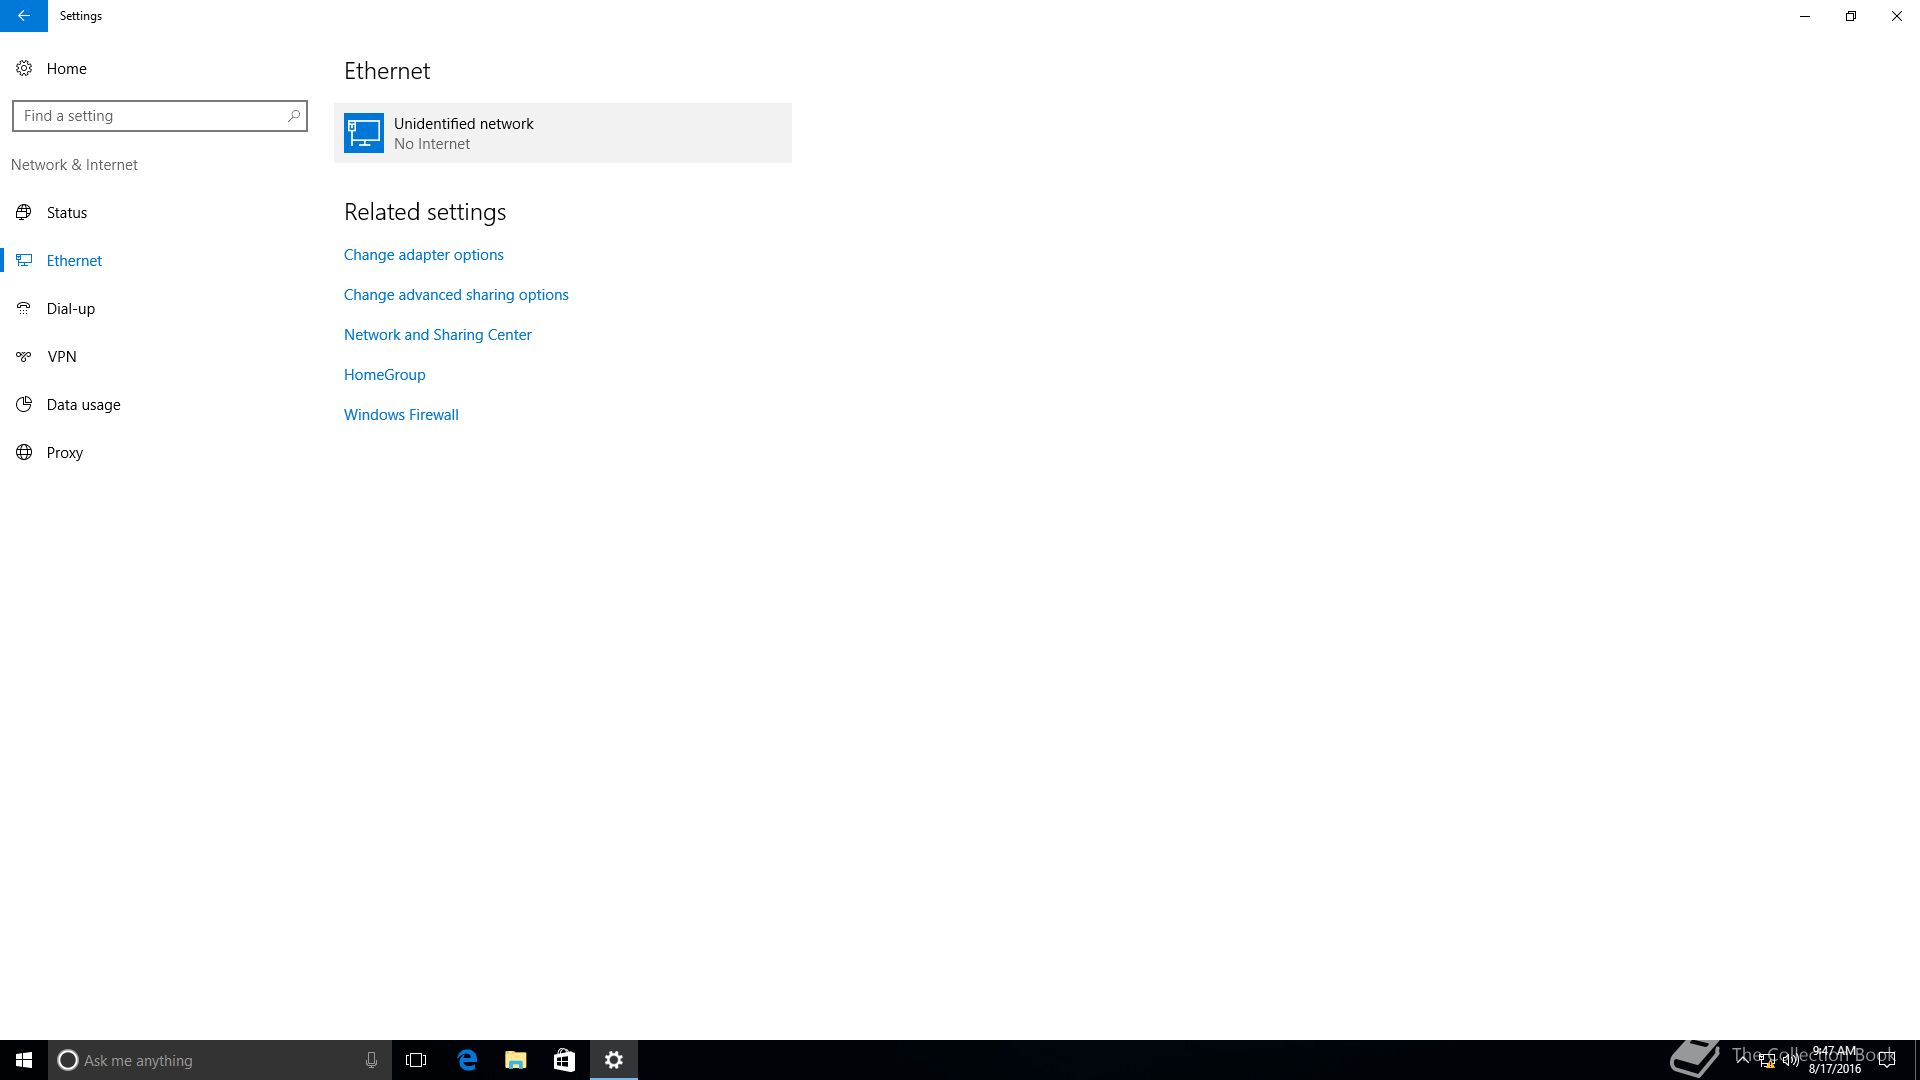Open the Data usage page
1920x1080 pixels.
point(83,405)
